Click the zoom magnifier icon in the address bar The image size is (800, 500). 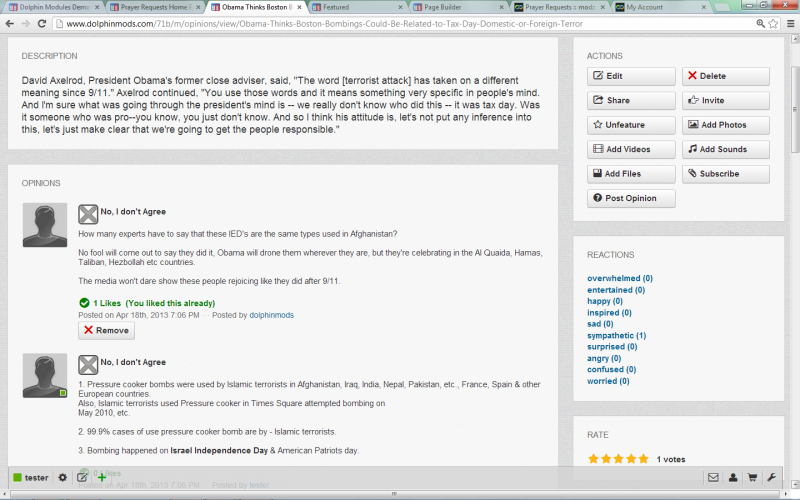point(760,23)
